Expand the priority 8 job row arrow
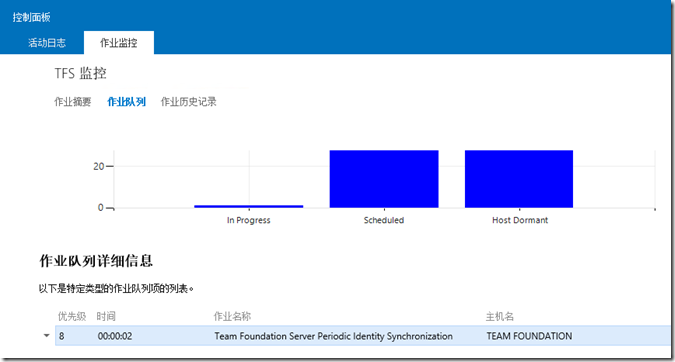The height and width of the screenshot is (362, 675). coord(46,336)
